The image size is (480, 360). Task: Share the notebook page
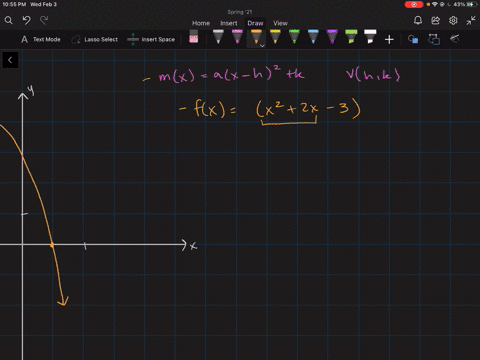435,21
